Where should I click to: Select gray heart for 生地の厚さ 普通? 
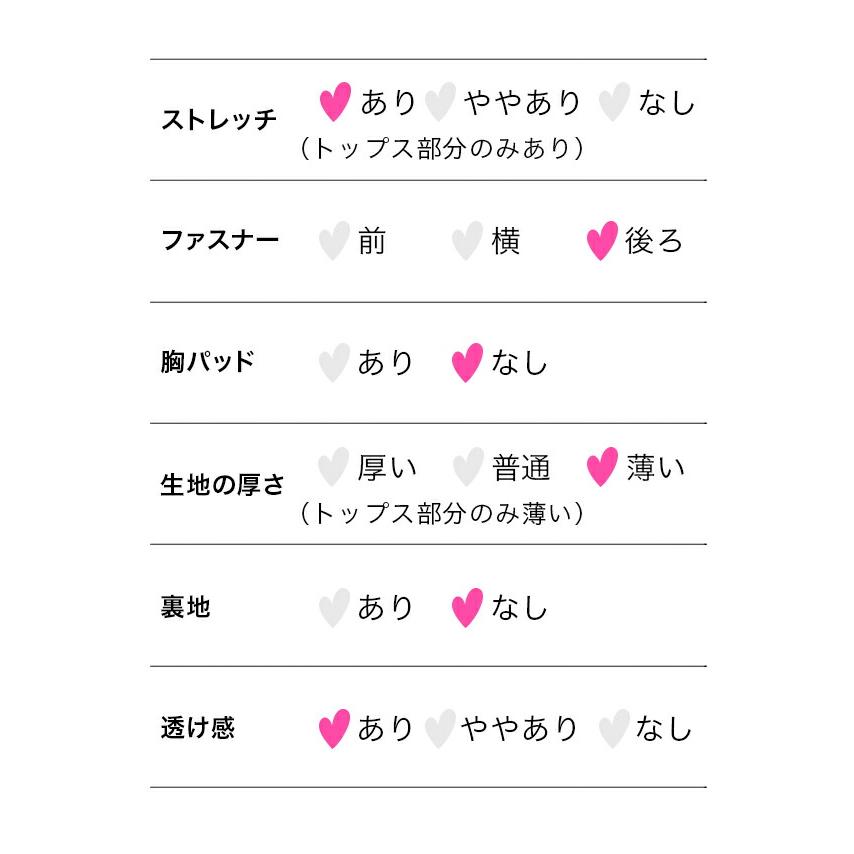point(467,467)
